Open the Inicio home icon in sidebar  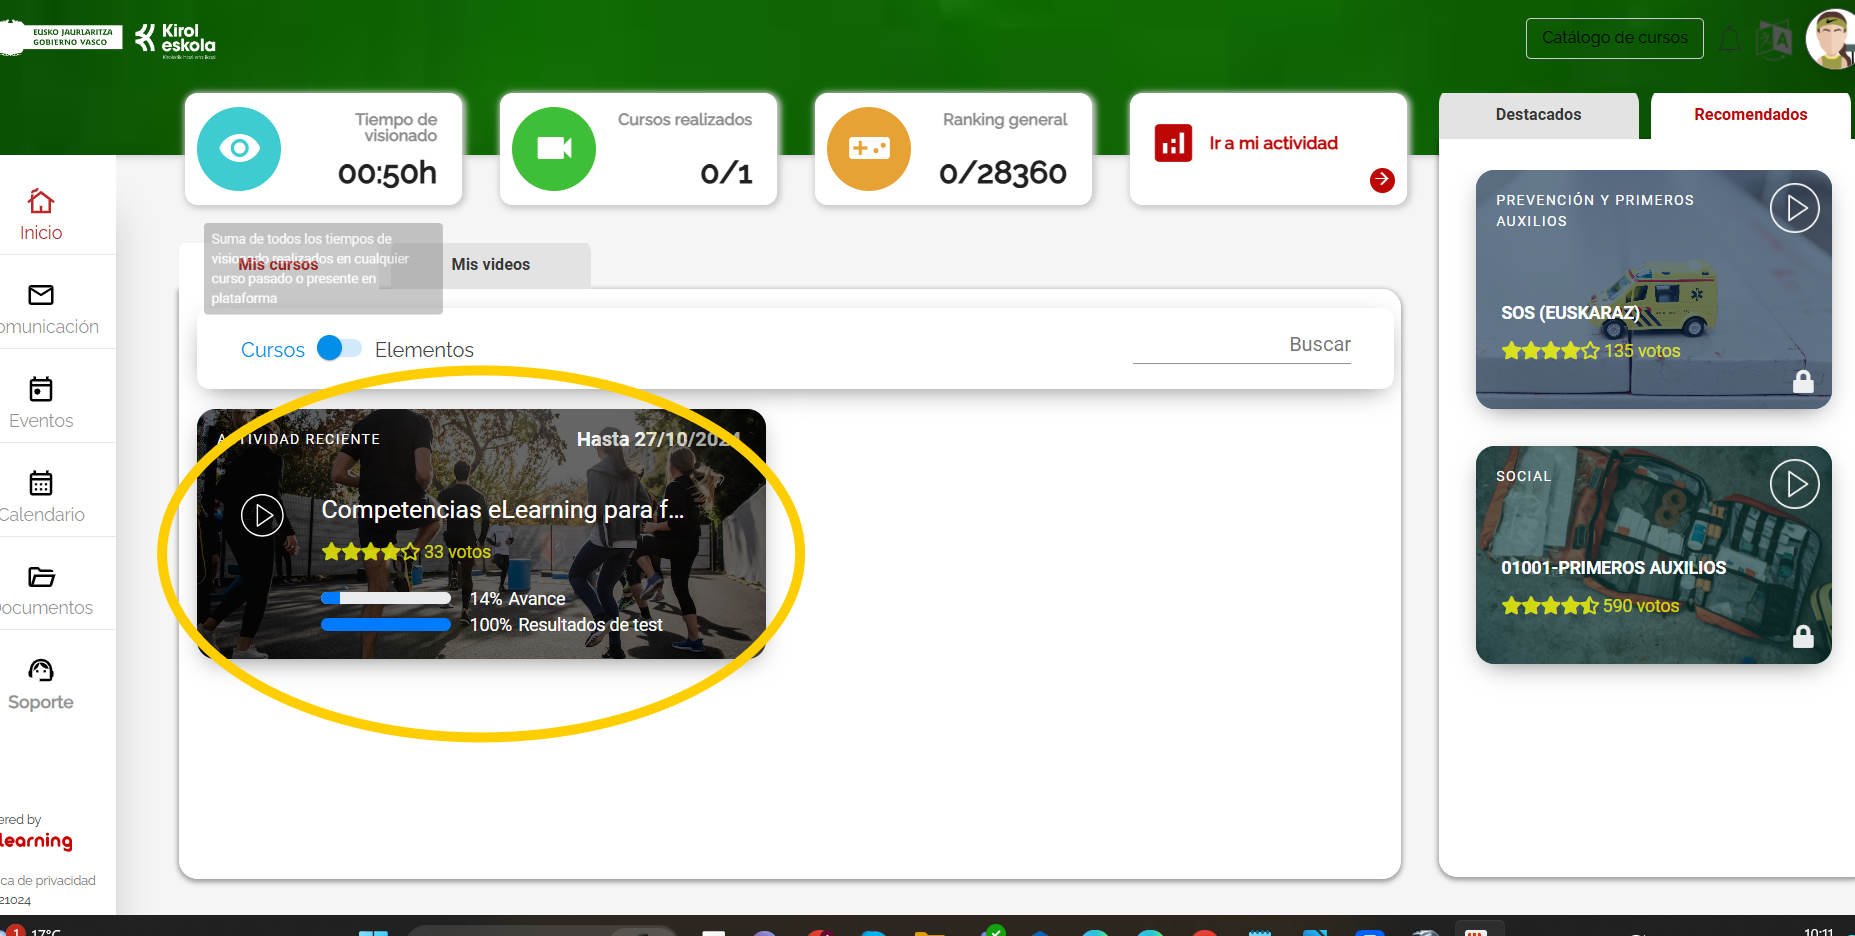pos(41,202)
